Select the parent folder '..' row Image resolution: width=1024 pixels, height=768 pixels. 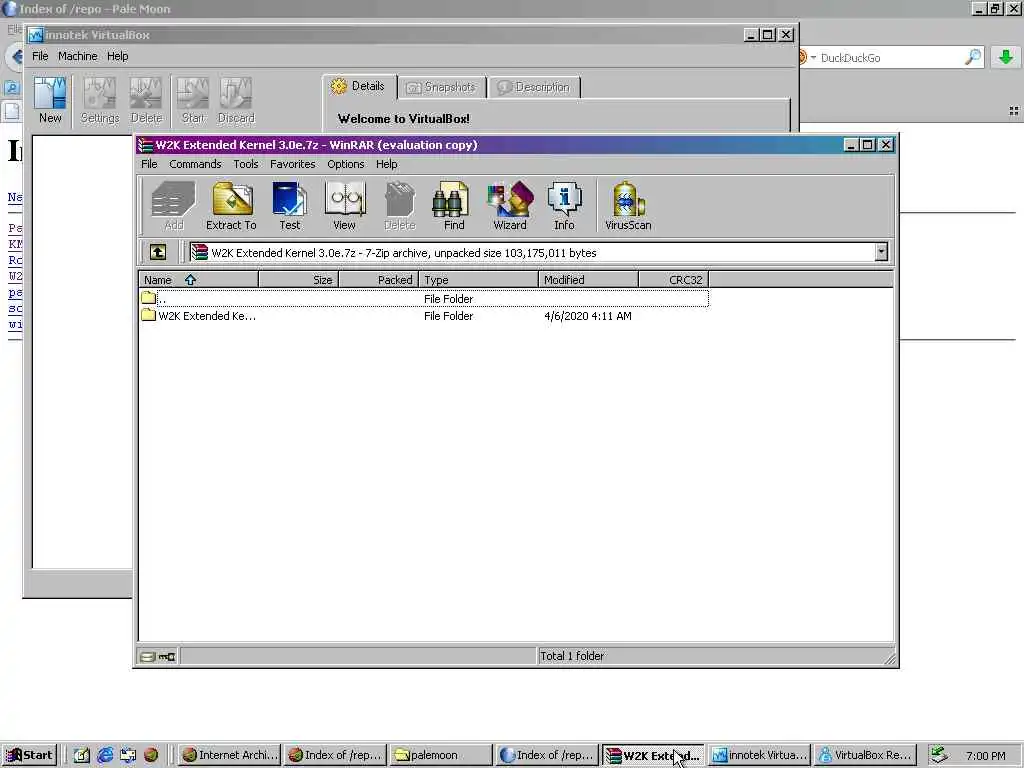424,298
